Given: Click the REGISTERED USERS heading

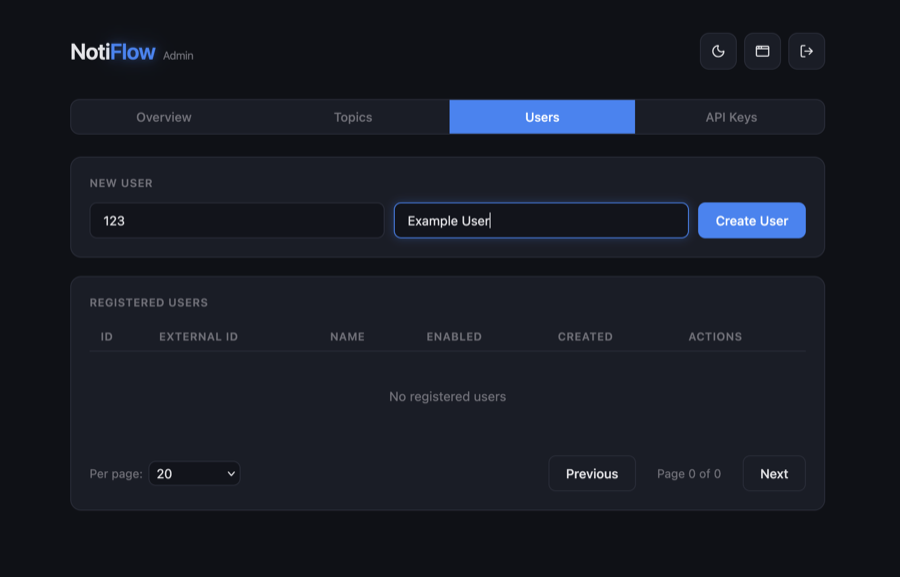Looking at the screenshot, I should point(149,303).
